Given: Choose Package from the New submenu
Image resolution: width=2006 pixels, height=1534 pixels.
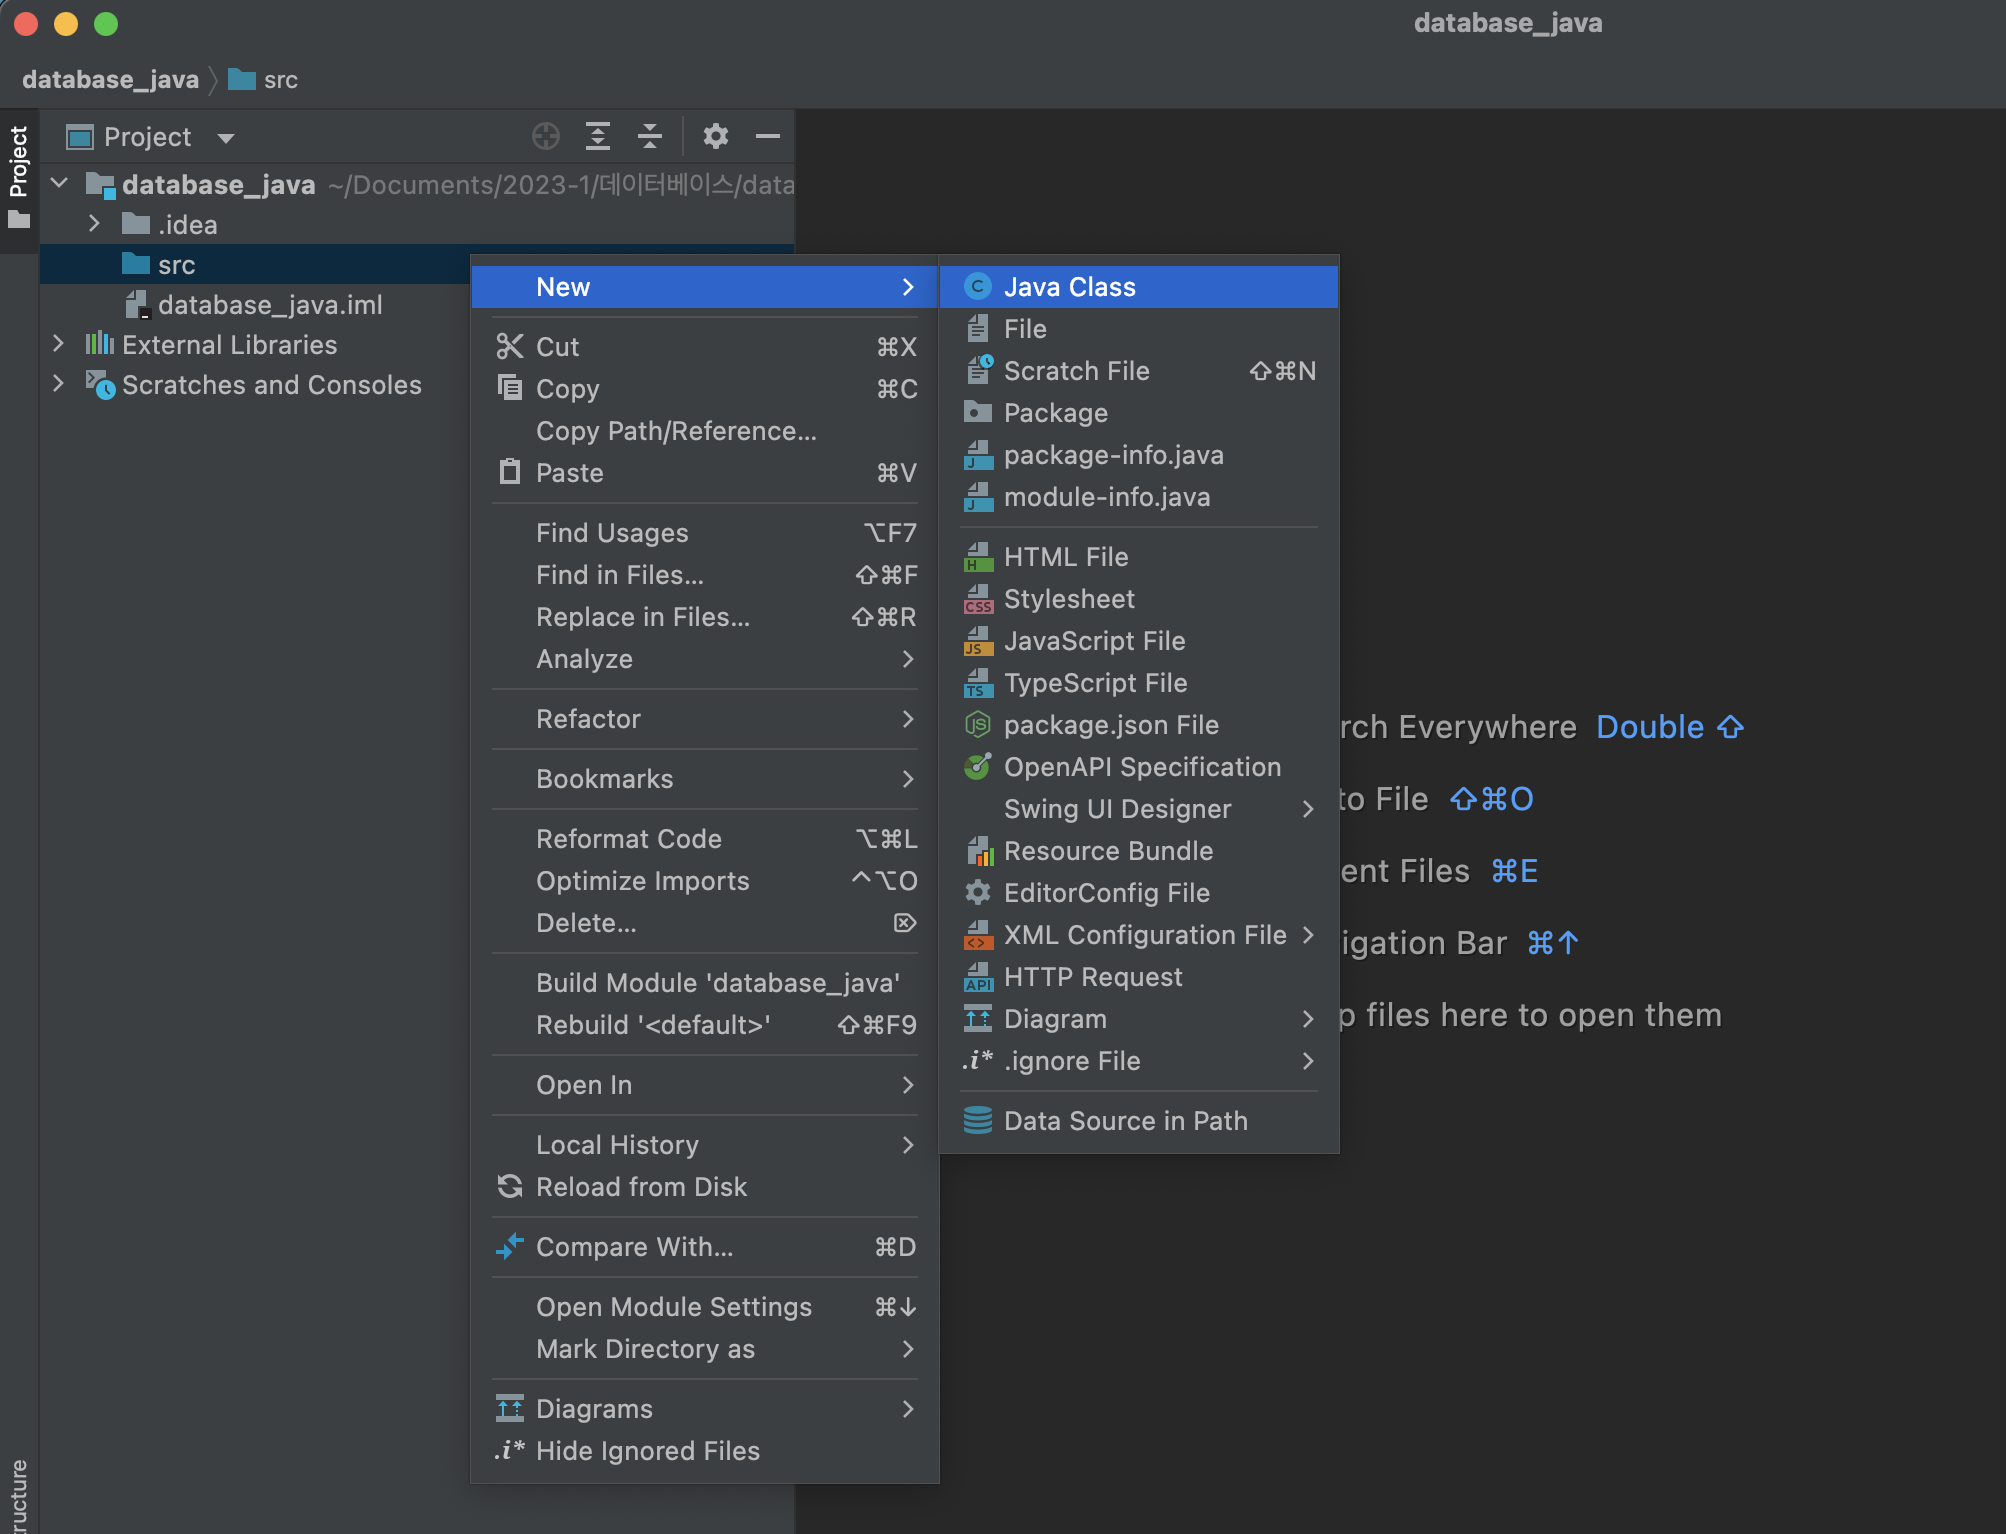Looking at the screenshot, I should [x=1055, y=413].
